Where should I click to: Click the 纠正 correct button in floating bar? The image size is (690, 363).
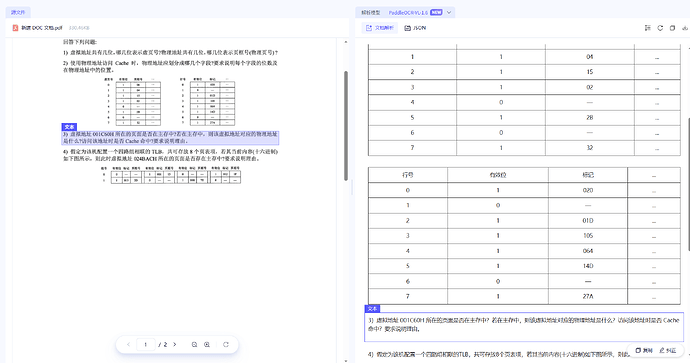point(668,350)
